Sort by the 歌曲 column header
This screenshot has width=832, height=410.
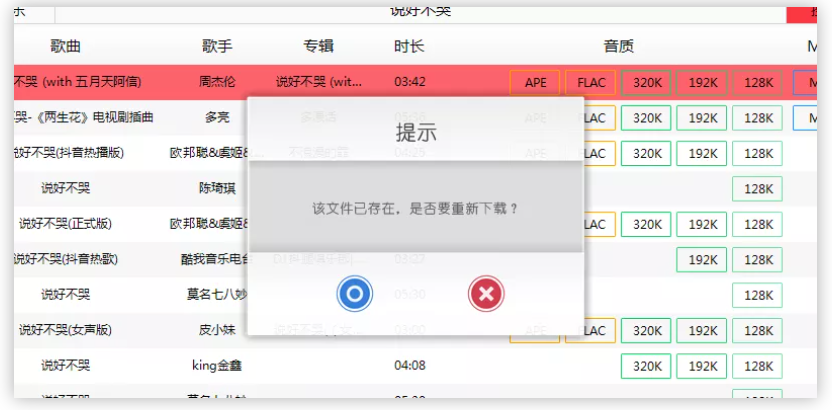(65, 47)
